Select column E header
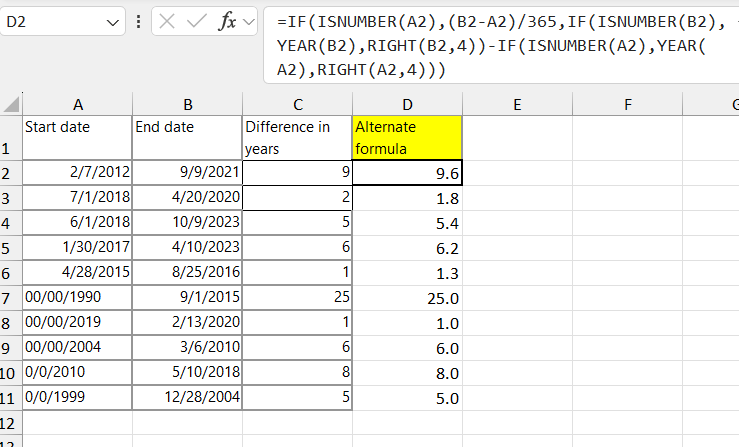 [517, 104]
